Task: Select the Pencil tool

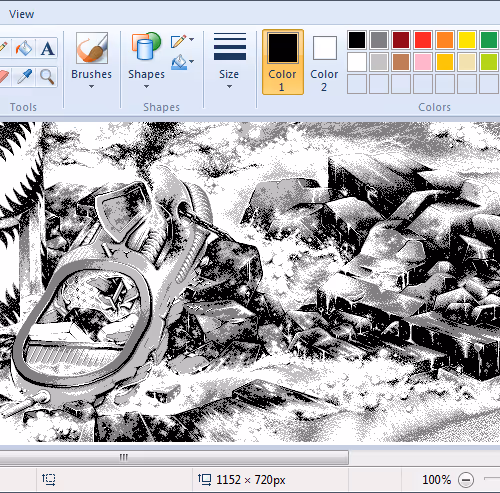Action: click(3, 48)
